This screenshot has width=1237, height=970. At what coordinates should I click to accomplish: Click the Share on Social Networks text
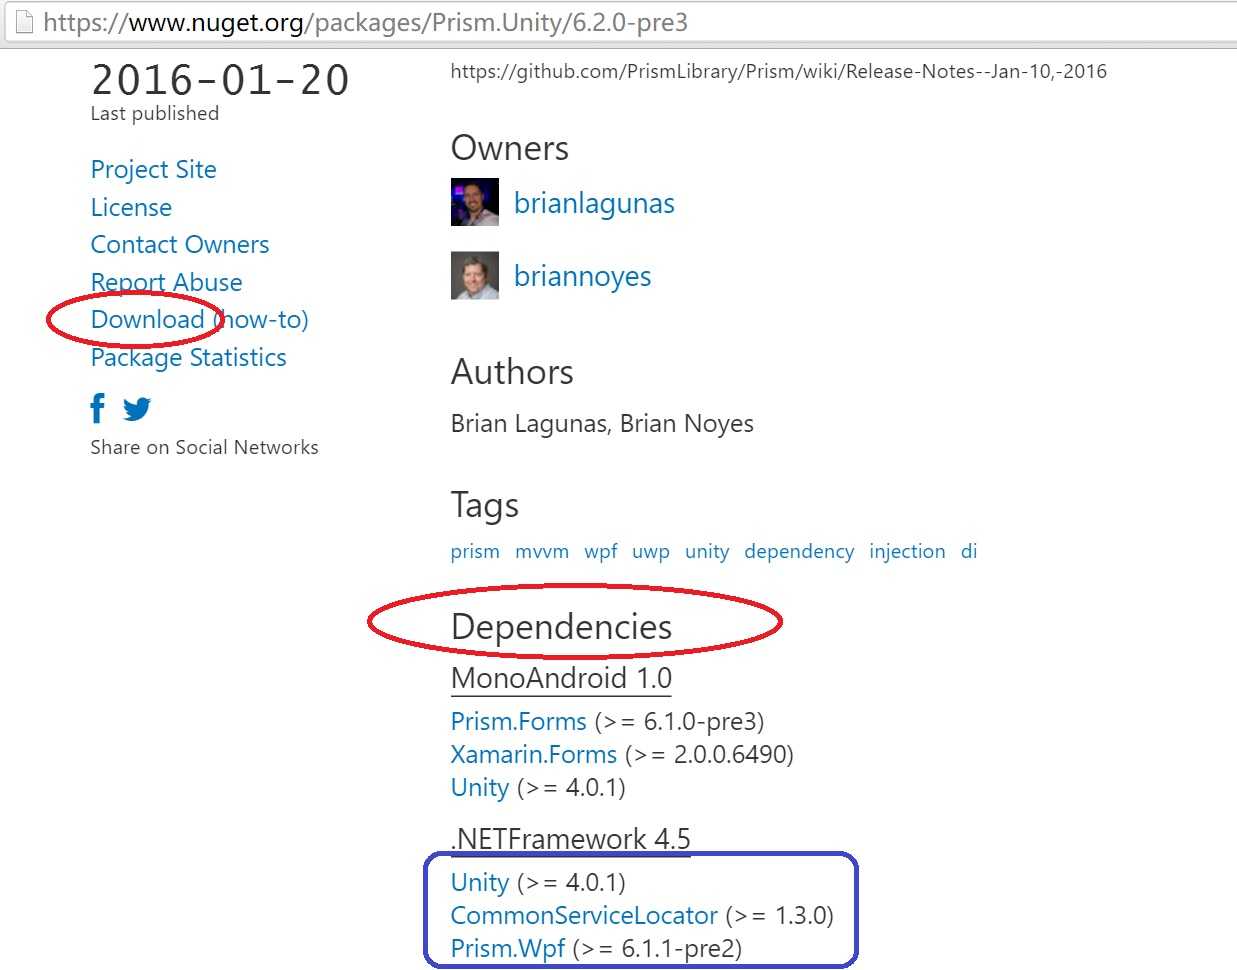[x=204, y=447]
